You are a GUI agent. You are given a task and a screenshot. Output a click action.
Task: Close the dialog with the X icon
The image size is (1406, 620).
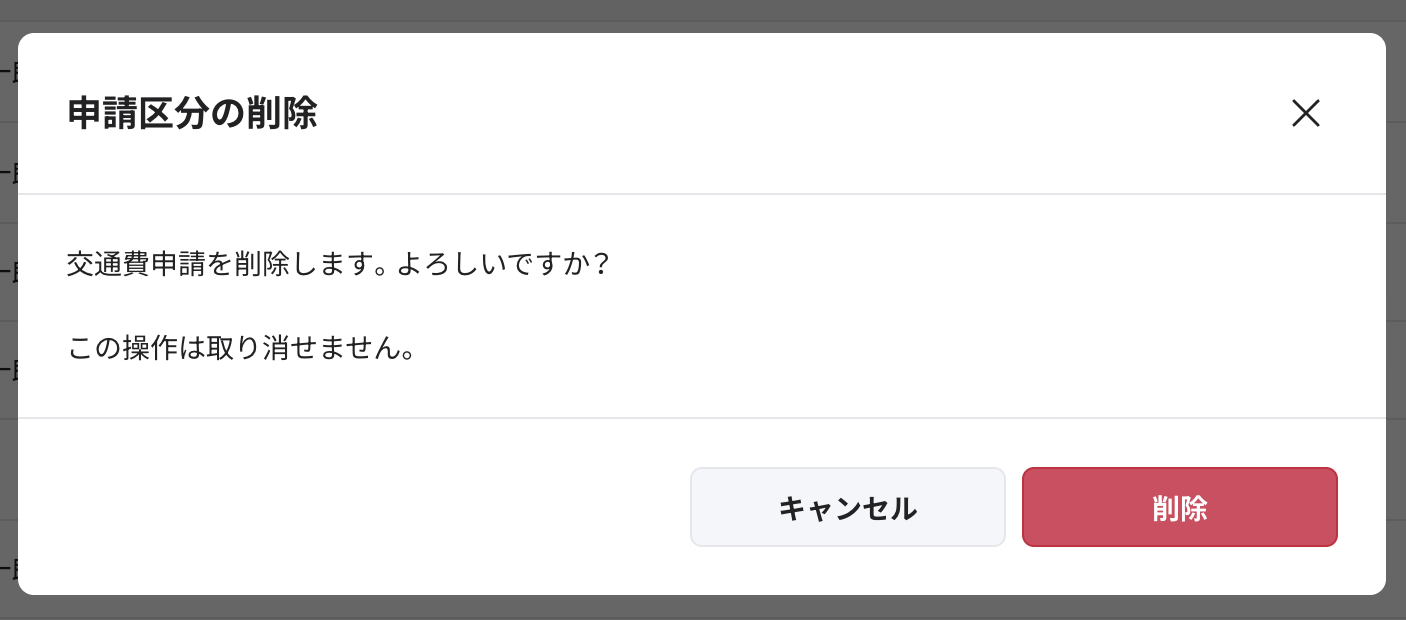click(x=1305, y=114)
